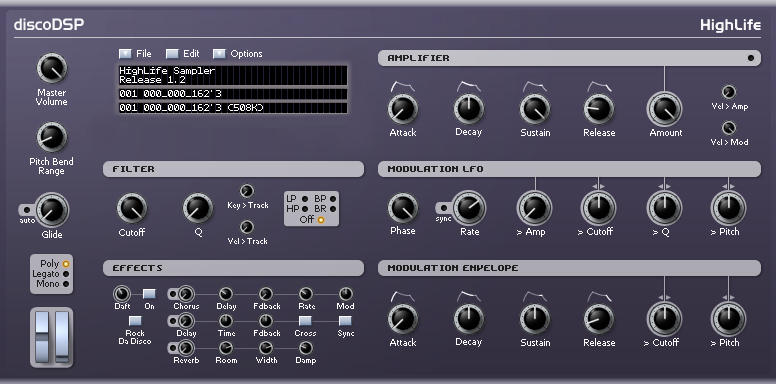Select the Mono voice mode

pos(66,284)
